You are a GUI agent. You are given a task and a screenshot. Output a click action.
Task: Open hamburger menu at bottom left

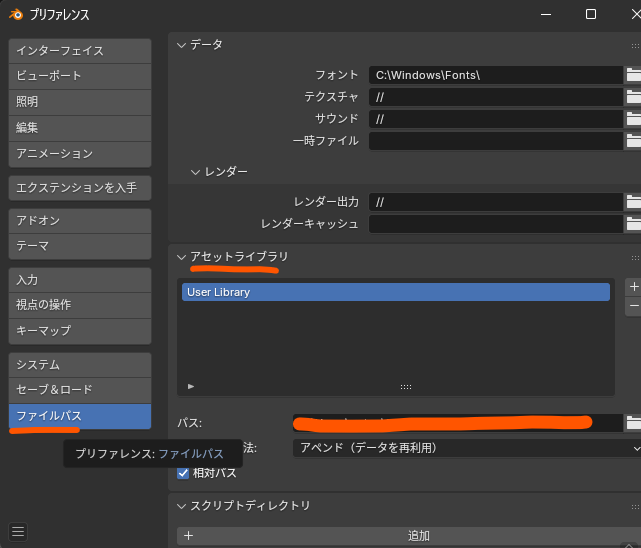click(18, 531)
